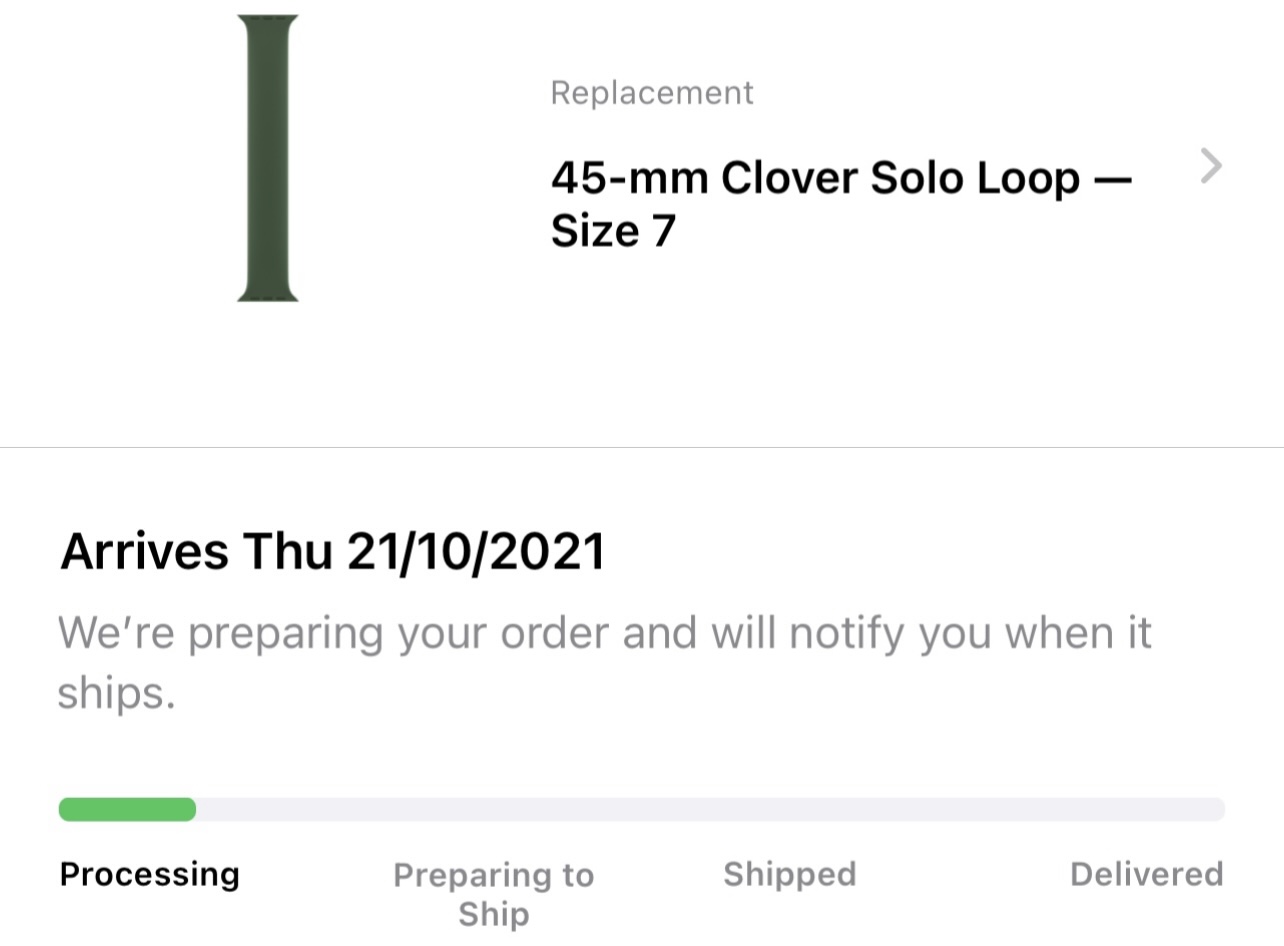This screenshot has width=1284, height=946.
Task: Select the Preparing to Ship step
Action: tap(493, 894)
